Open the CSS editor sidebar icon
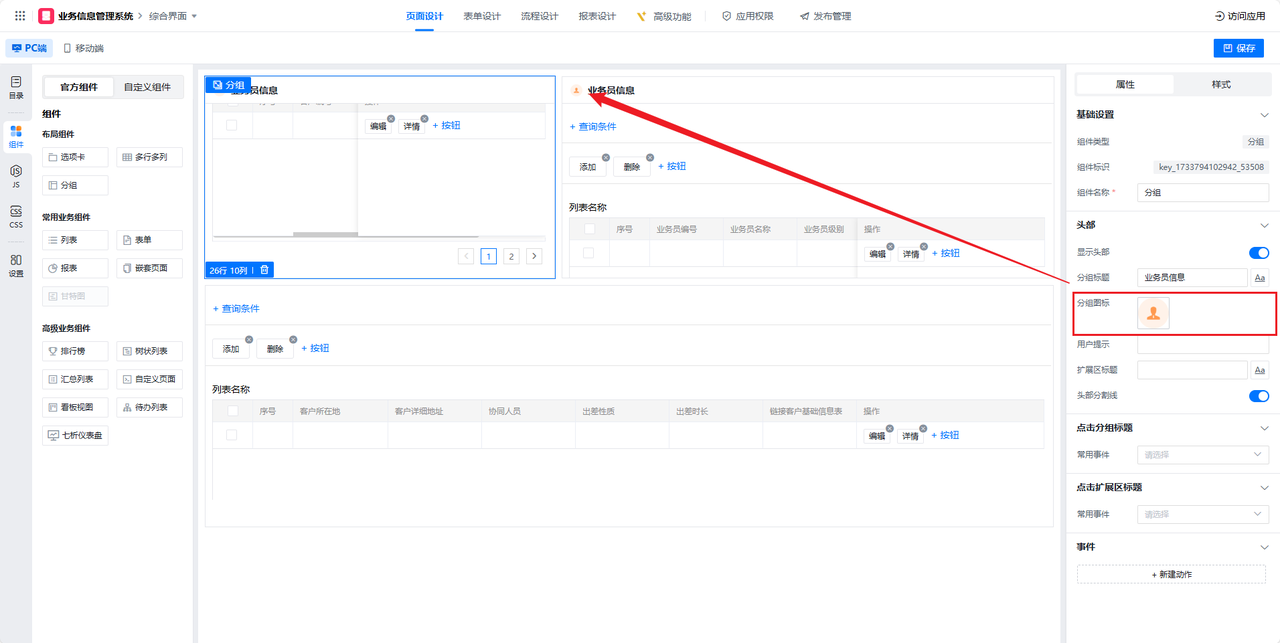Screen dimensions: 1280x643 pyautogui.click(x=16, y=217)
